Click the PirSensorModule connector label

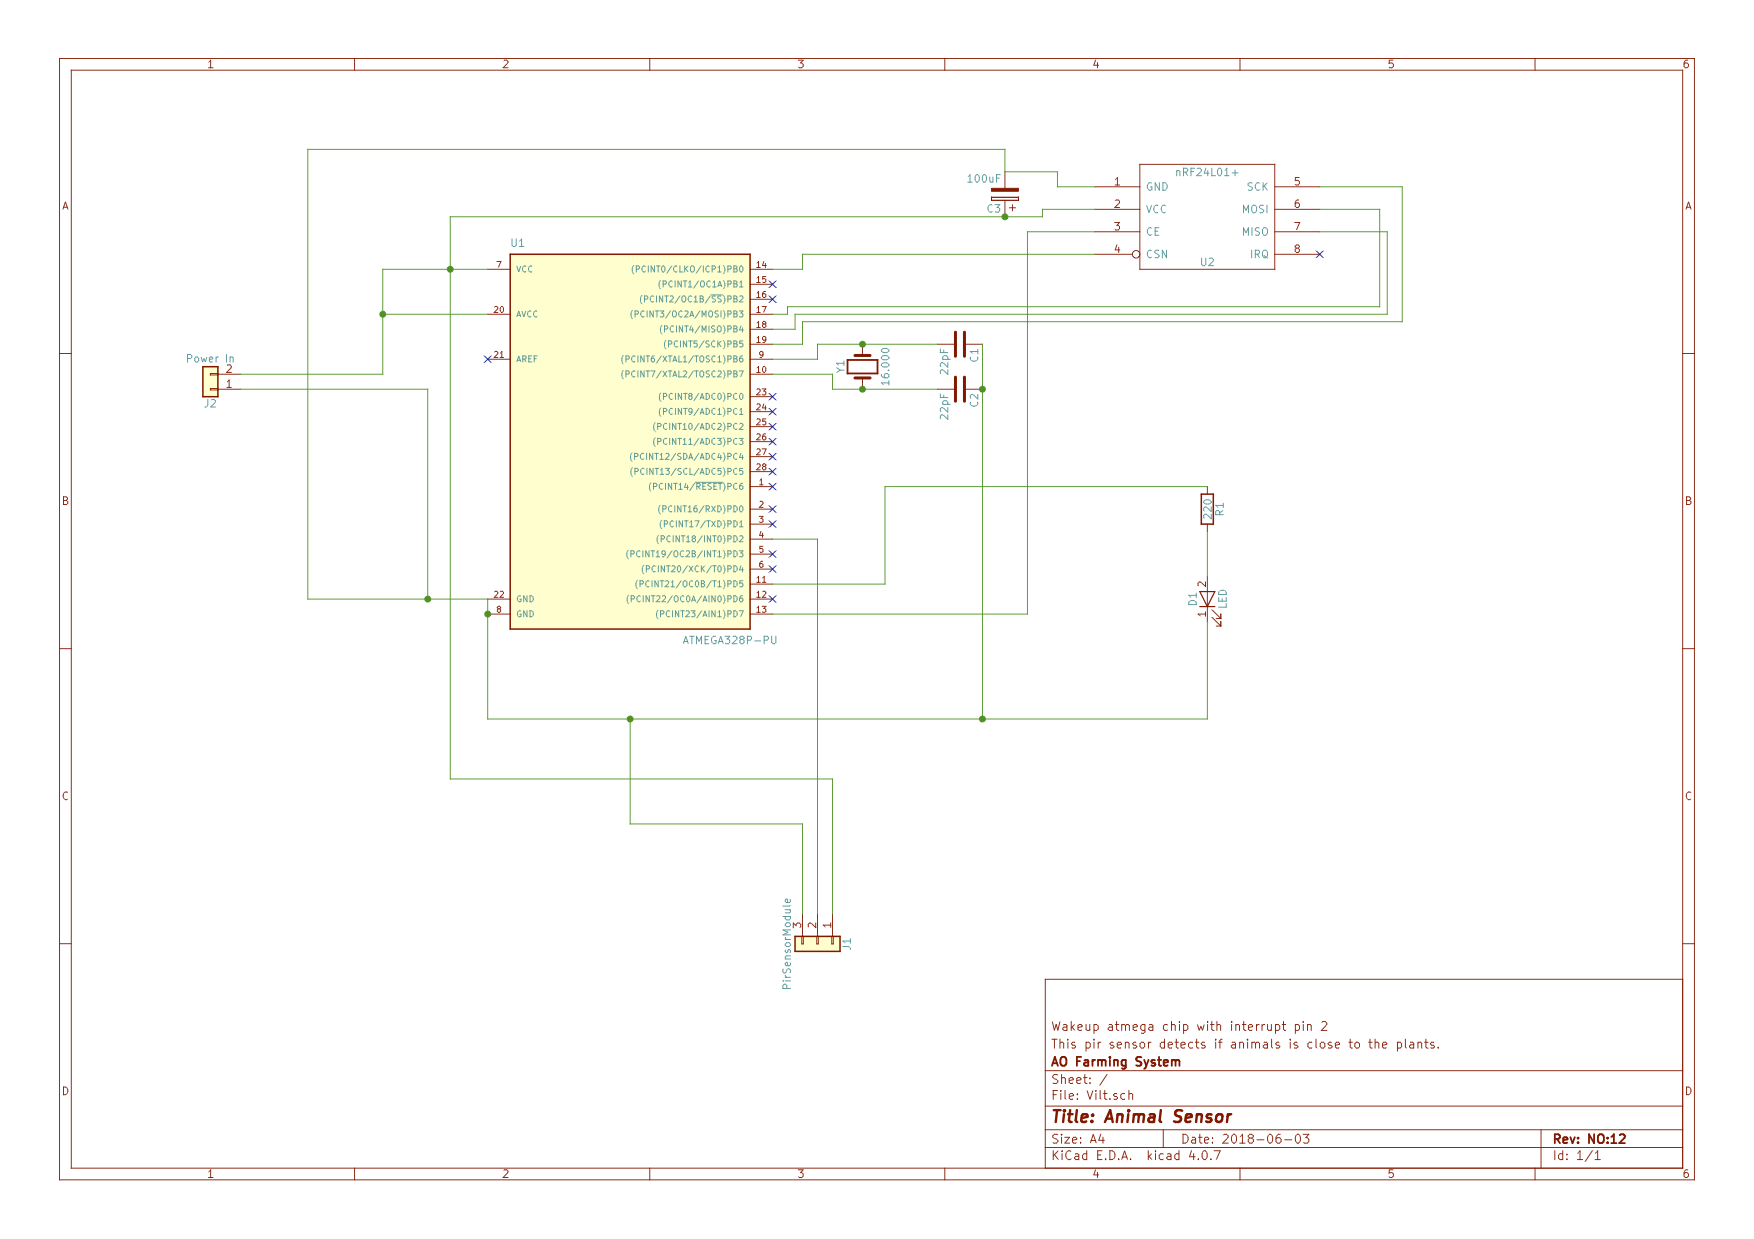point(787,943)
